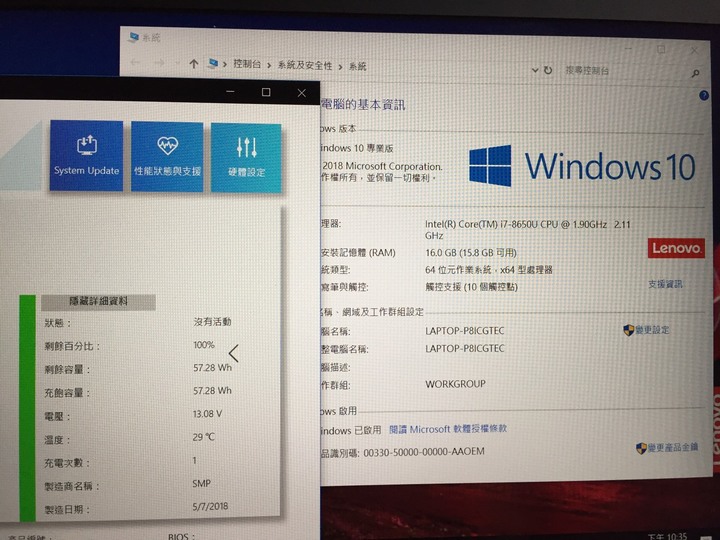Maximize the Lenovo Vantage window
720x540 pixels.
click(x=266, y=92)
